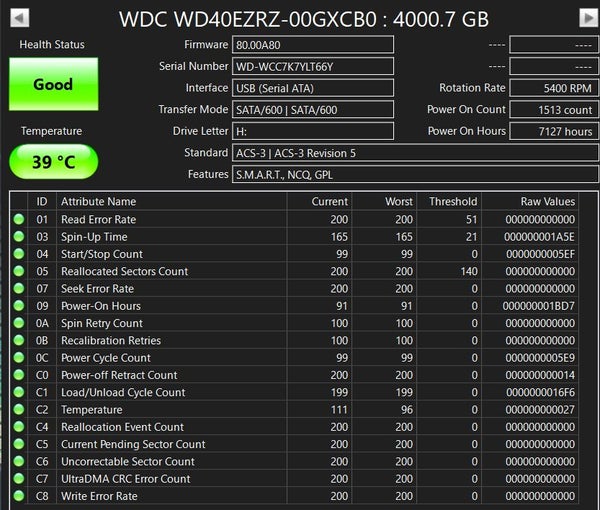Click the status dot for Reallocated Sectors Count
The image size is (600, 510).
coord(19,271)
